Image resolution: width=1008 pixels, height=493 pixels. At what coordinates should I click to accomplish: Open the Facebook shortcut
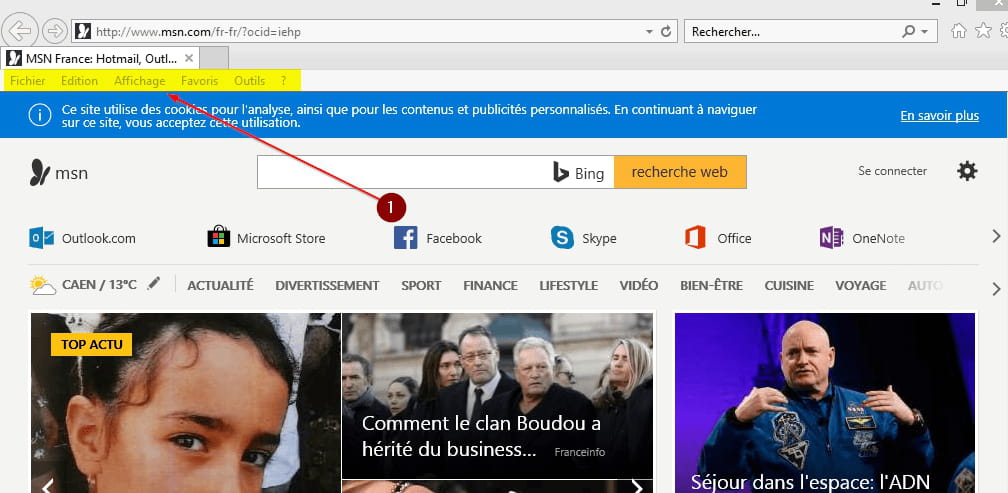tap(438, 238)
